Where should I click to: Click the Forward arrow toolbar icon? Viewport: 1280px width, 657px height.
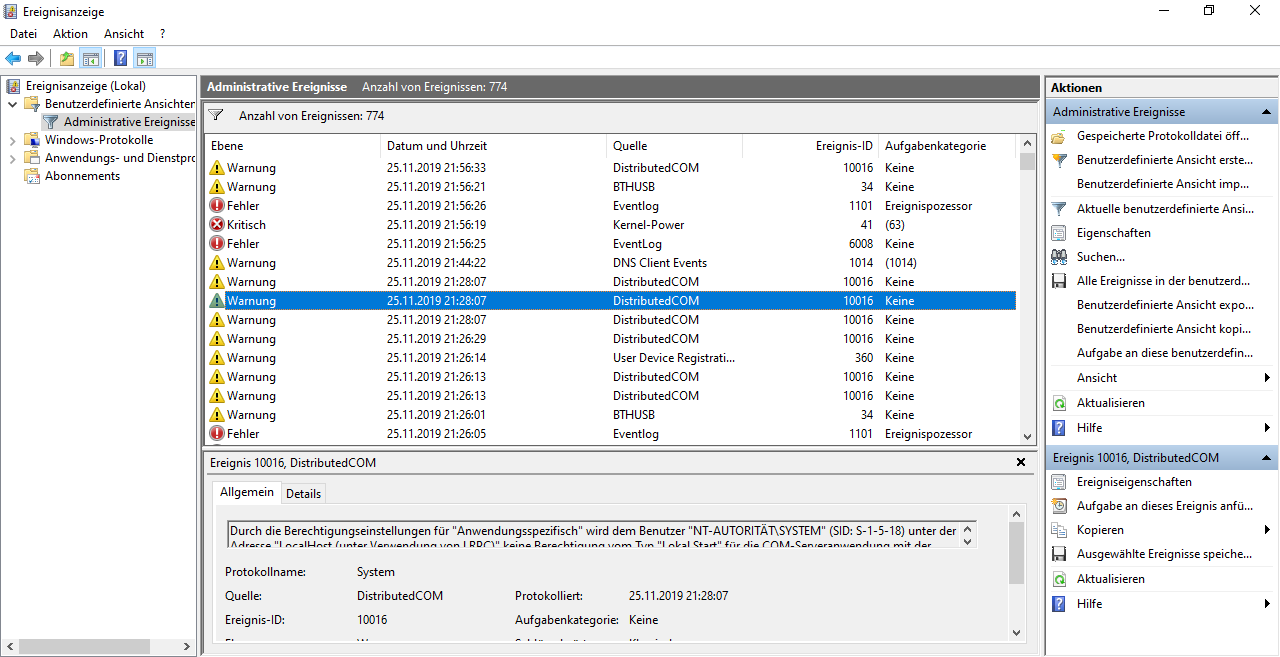(x=36, y=58)
